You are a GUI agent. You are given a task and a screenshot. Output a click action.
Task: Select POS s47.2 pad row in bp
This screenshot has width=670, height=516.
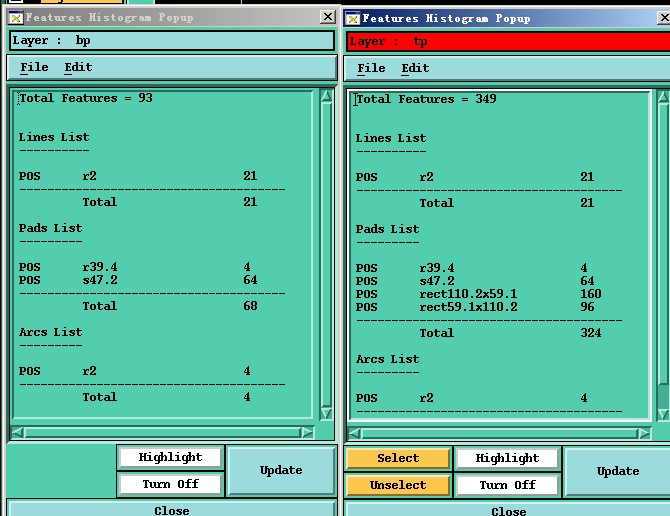point(138,280)
